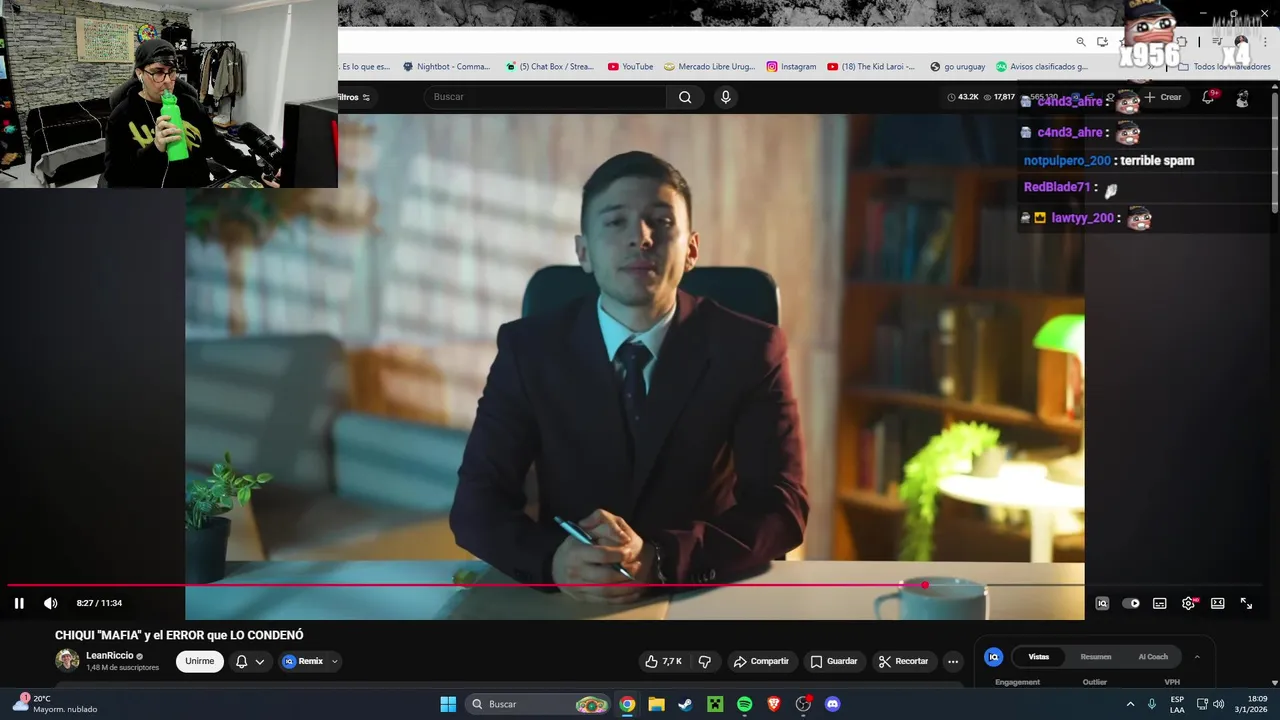Open Minecraft from taskbar
1280x720 pixels.
point(715,704)
